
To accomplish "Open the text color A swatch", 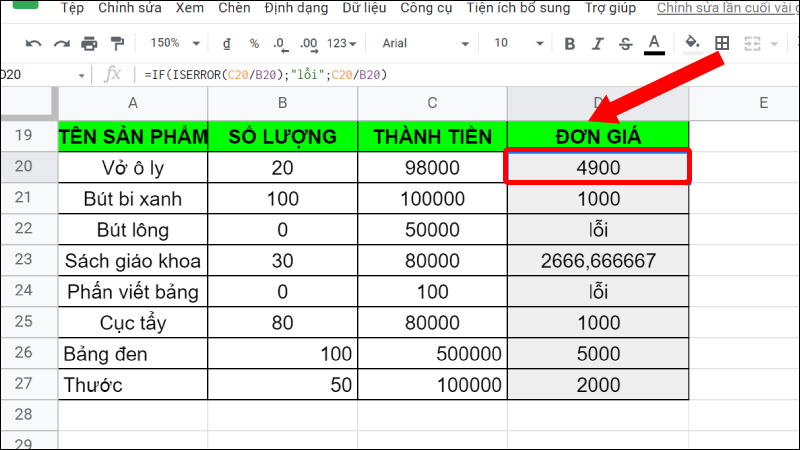I will (x=655, y=44).
